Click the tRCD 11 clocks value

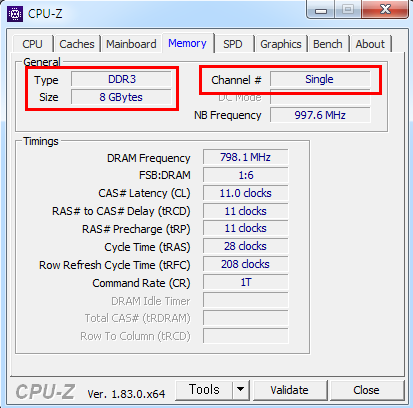pos(246,211)
